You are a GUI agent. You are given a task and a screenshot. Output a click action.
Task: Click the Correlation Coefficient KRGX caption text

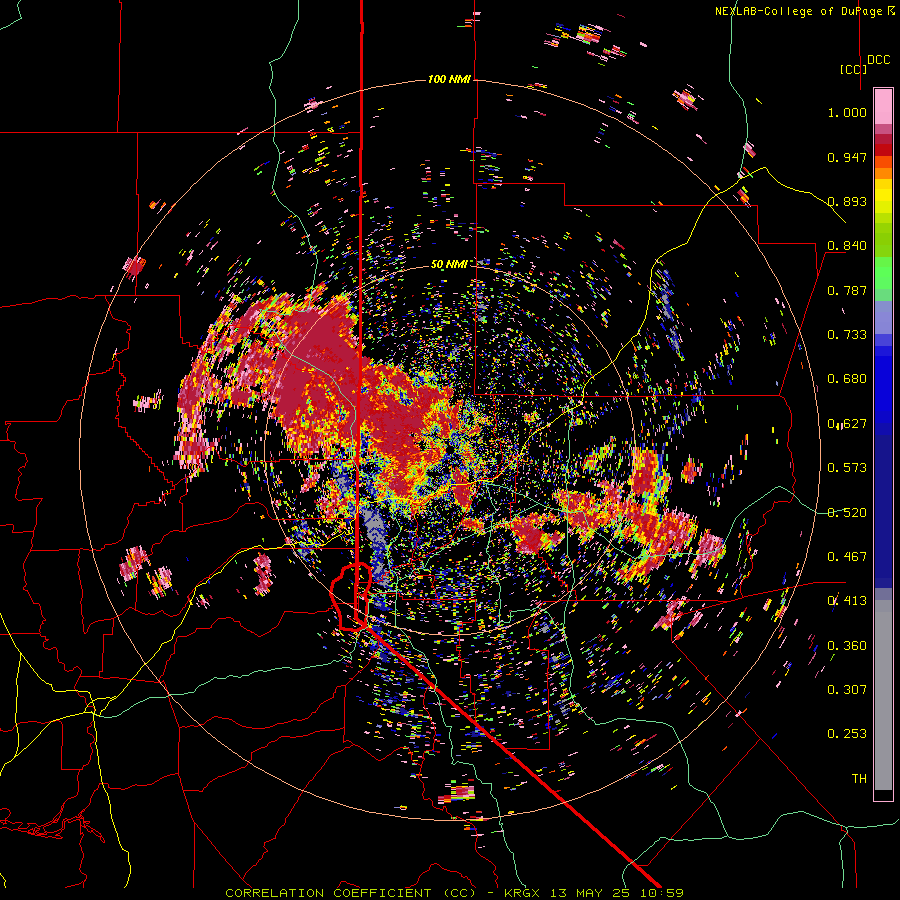tap(454, 893)
